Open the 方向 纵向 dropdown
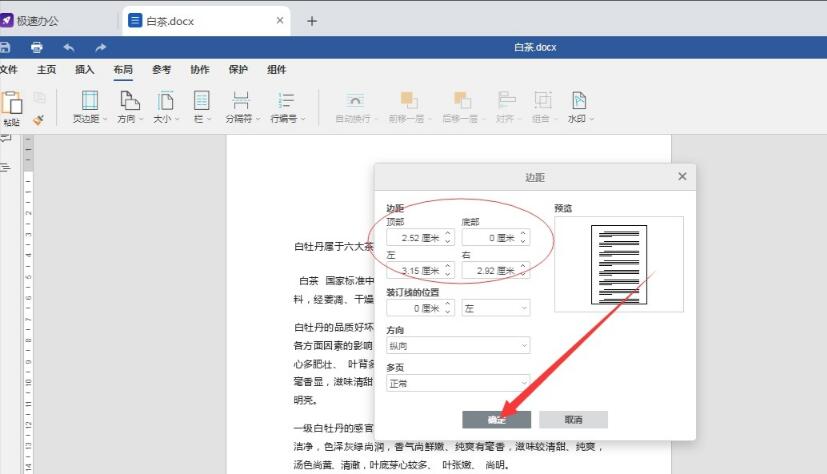827x474 pixels. point(458,345)
